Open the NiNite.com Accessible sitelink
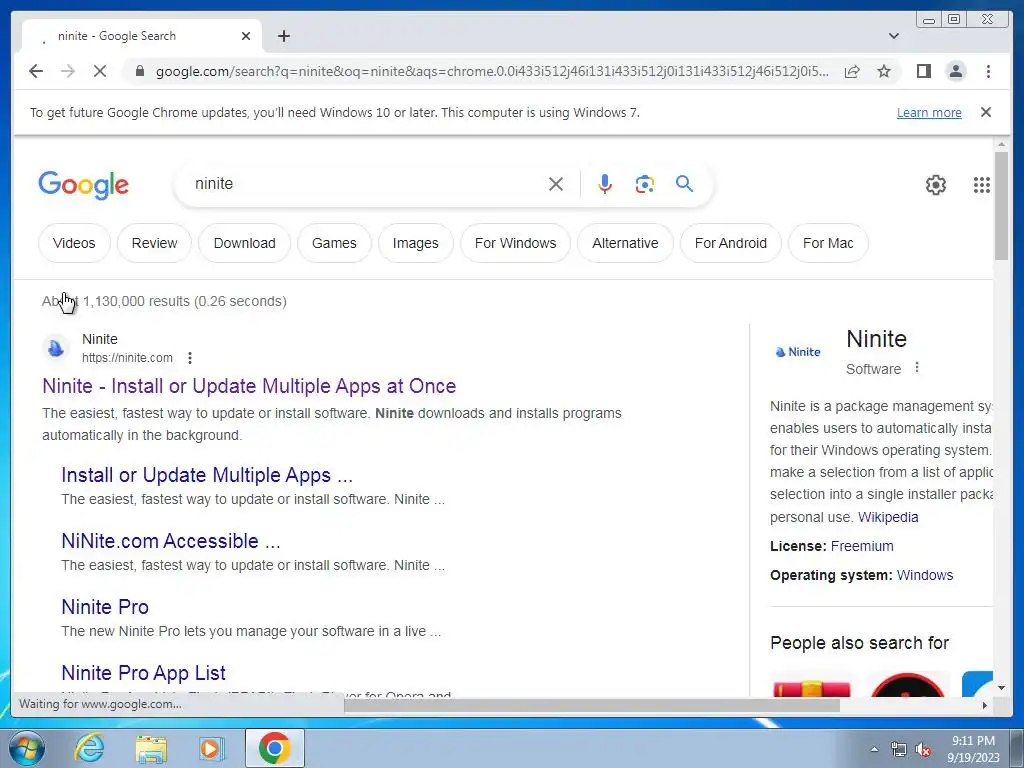 point(170,541)
